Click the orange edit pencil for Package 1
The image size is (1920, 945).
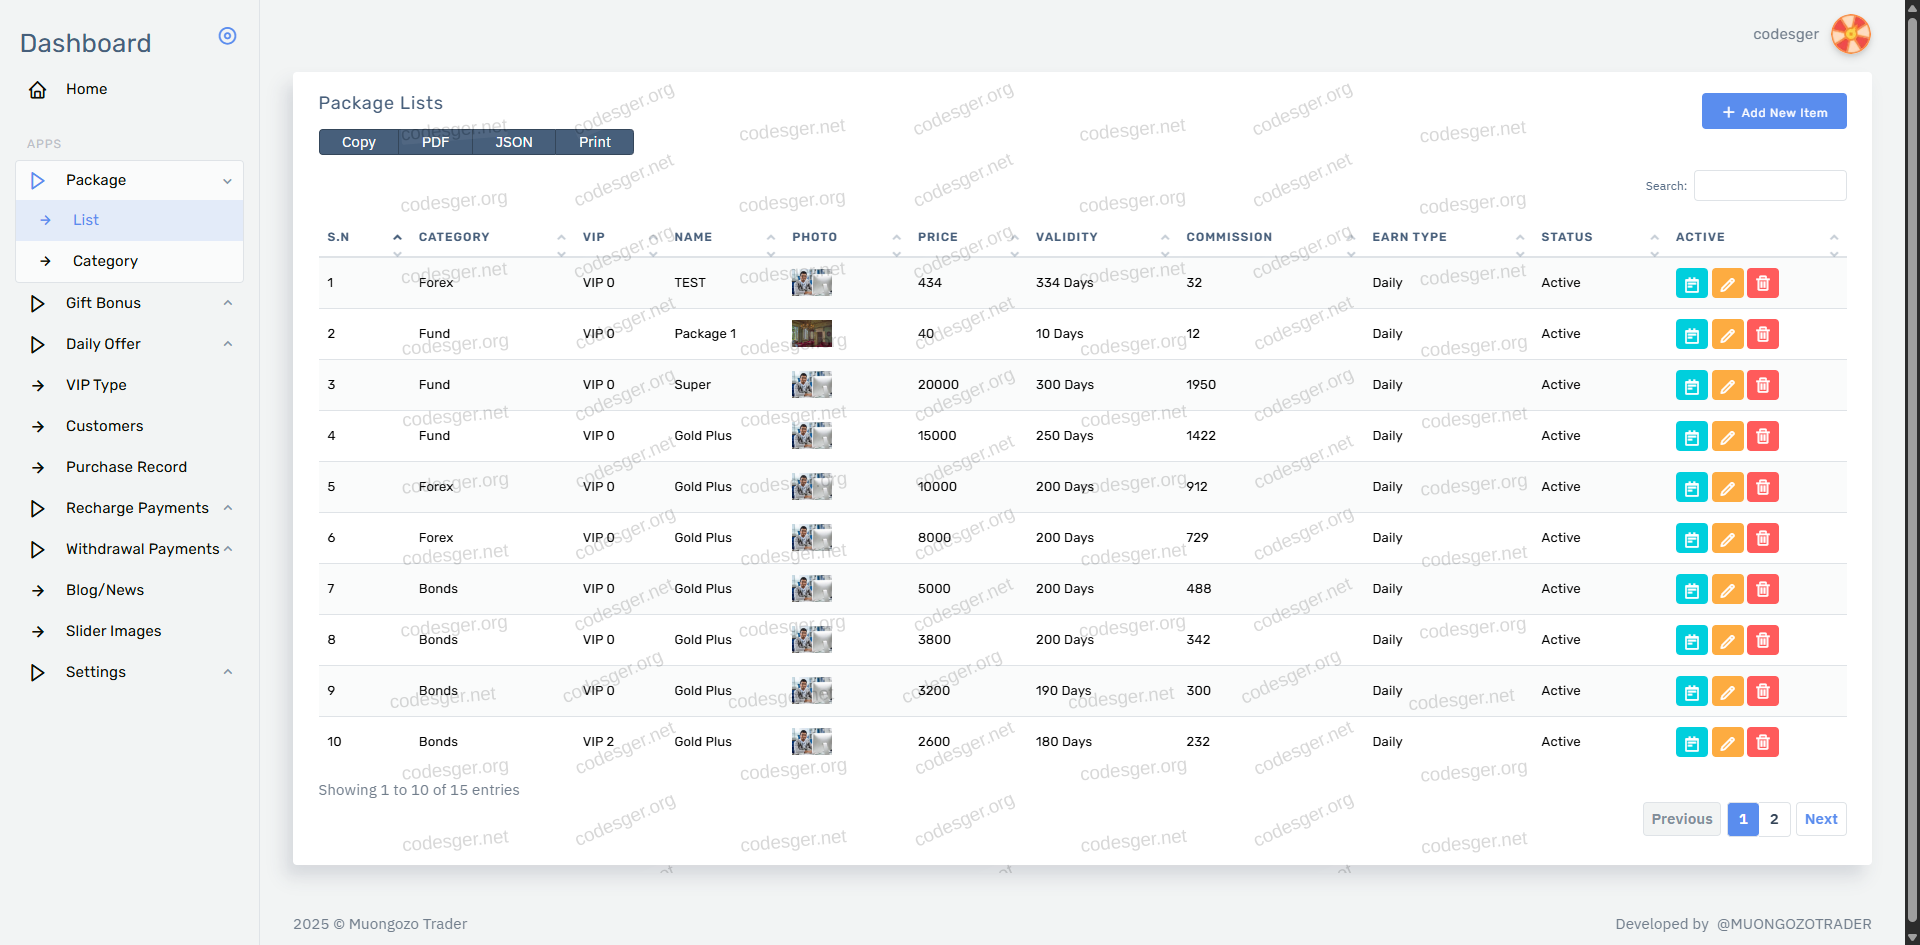[x=1727, y=334]
